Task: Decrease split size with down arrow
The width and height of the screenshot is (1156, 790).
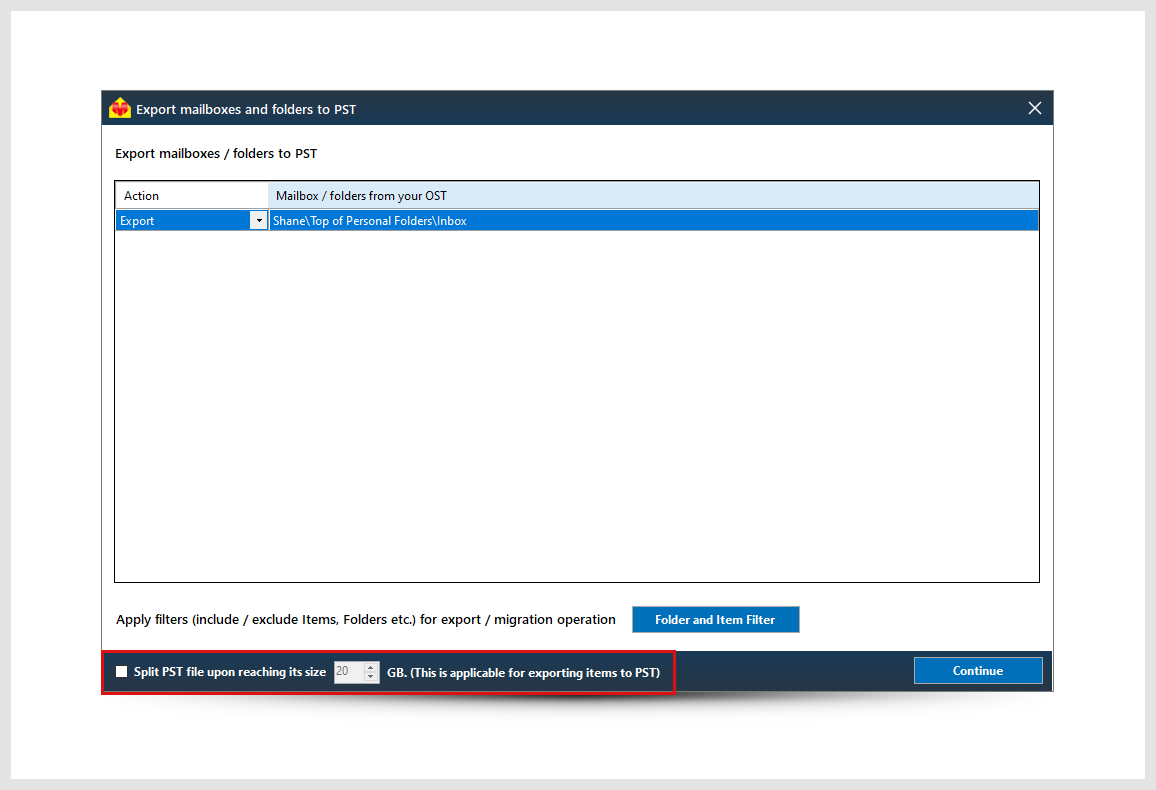Action: (372, 677)
